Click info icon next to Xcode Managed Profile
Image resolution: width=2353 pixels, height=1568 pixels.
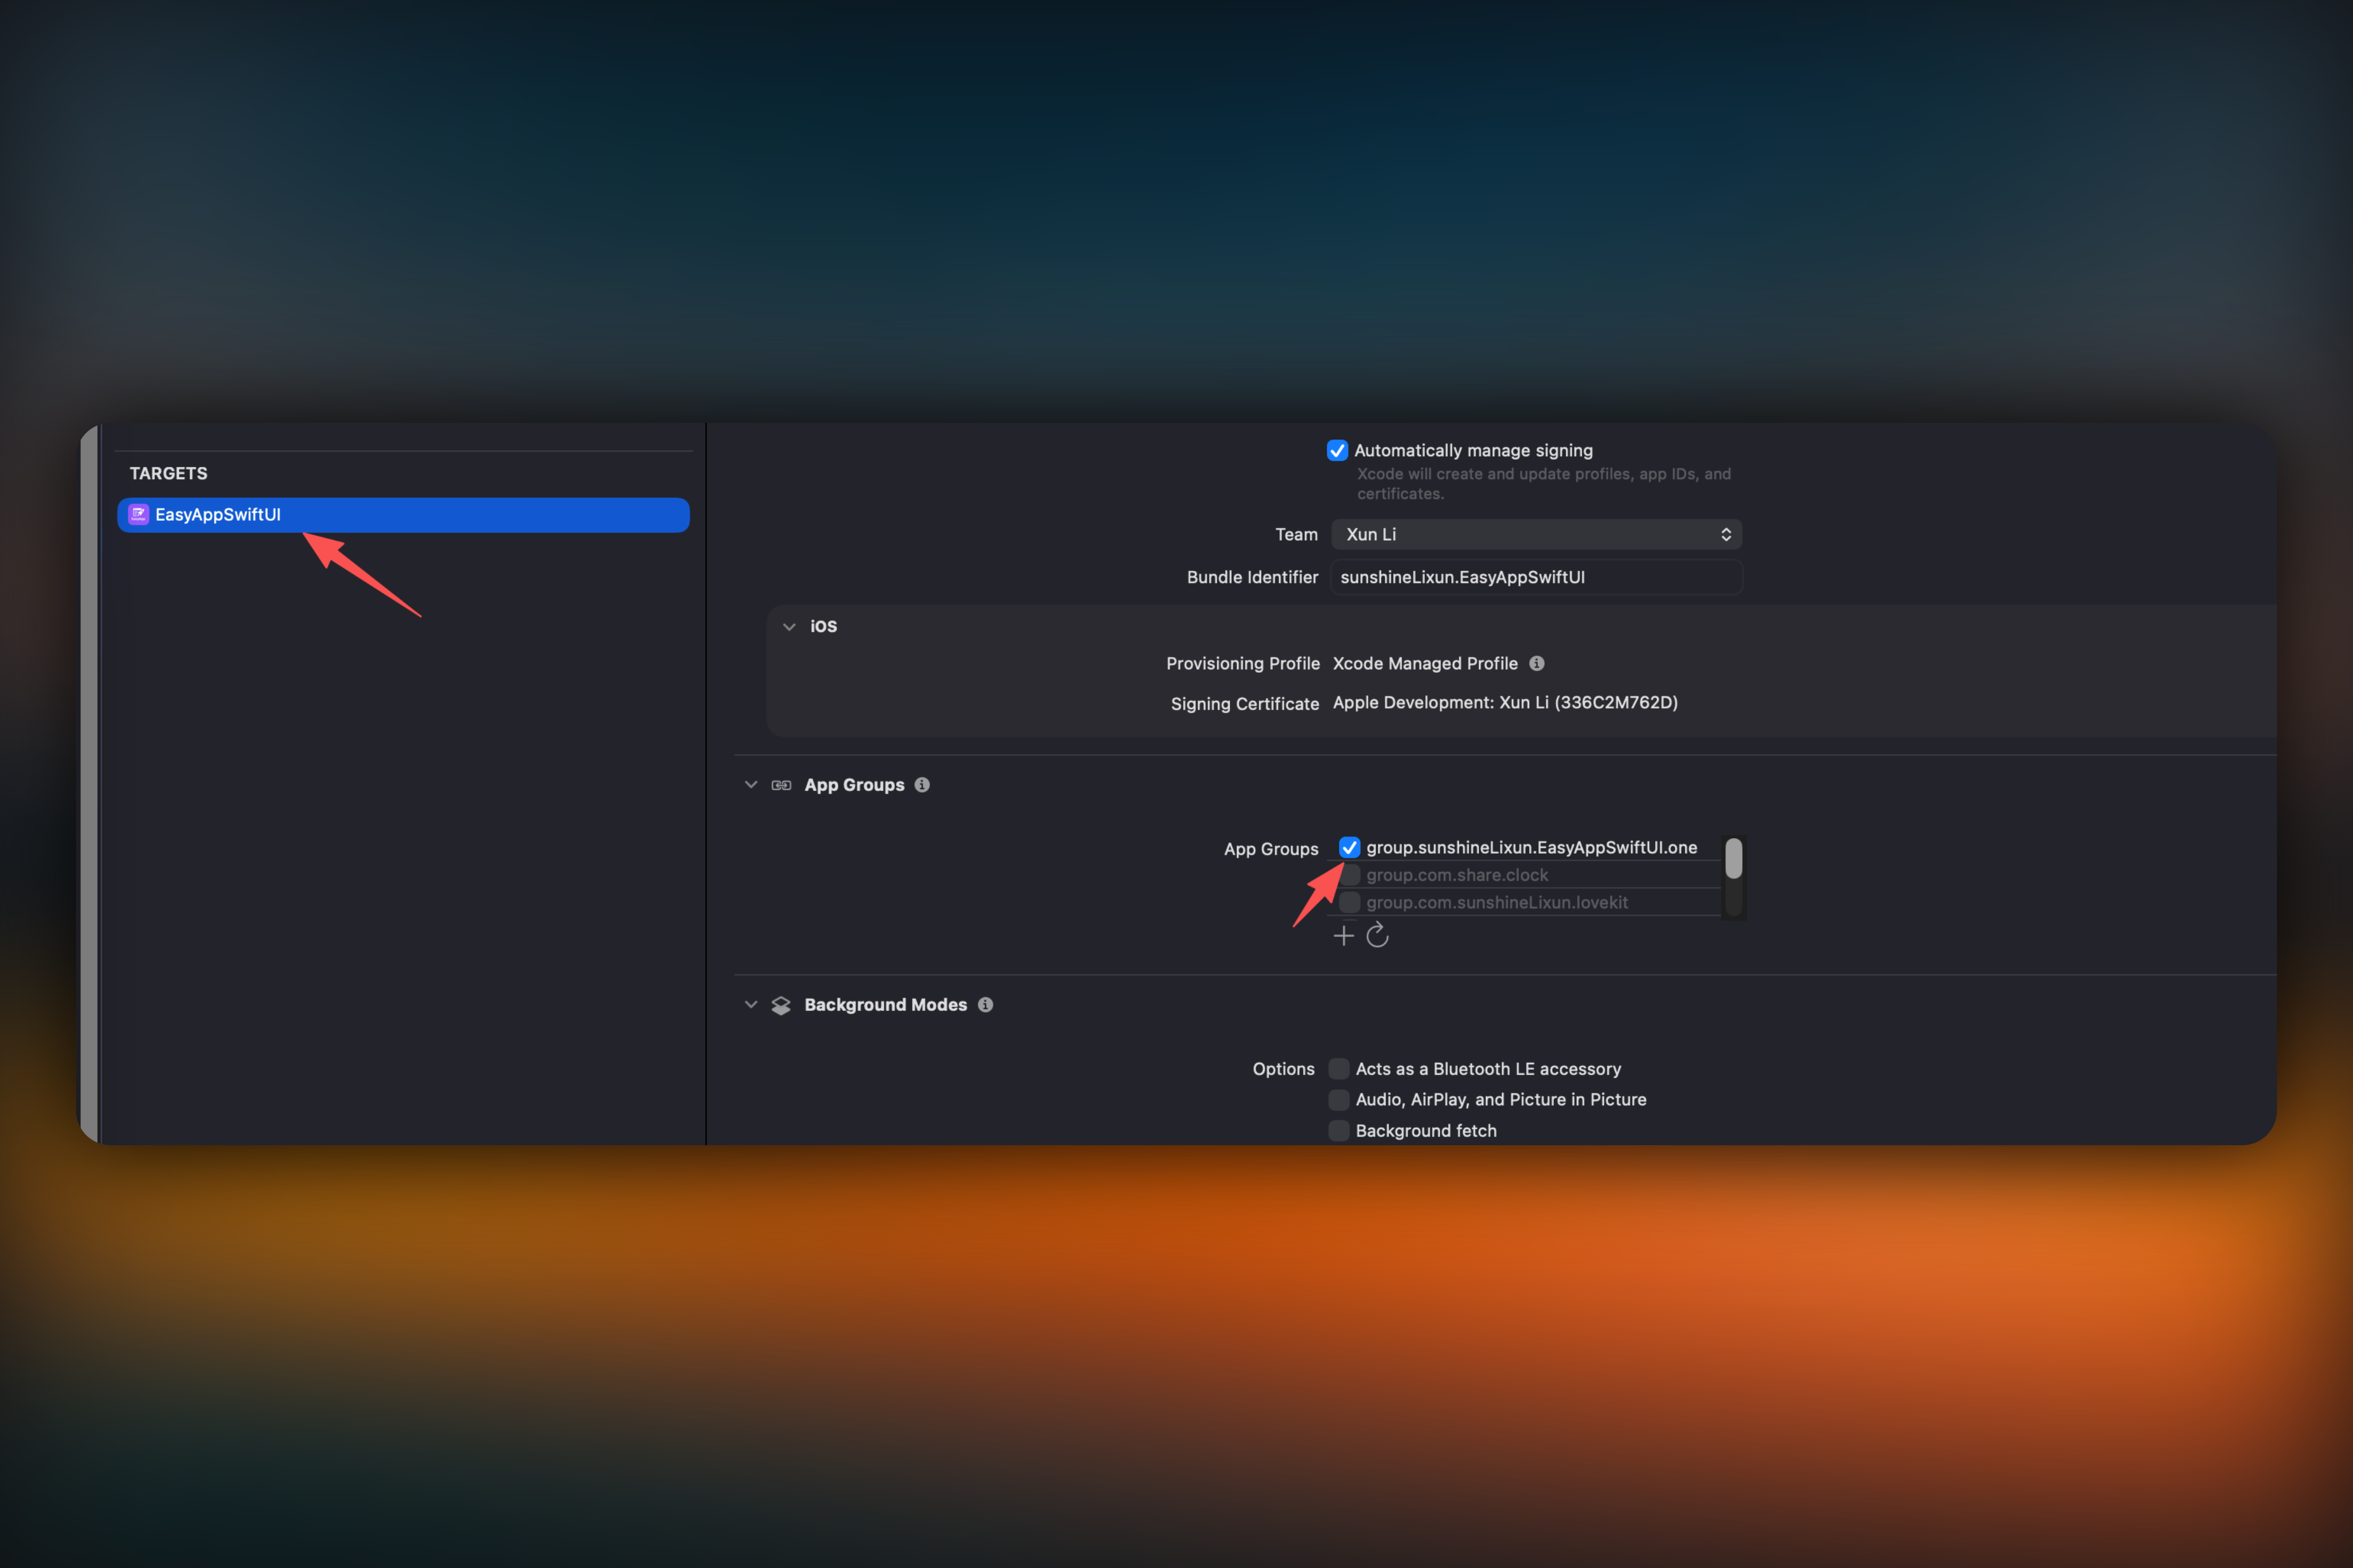[1537, 664]
